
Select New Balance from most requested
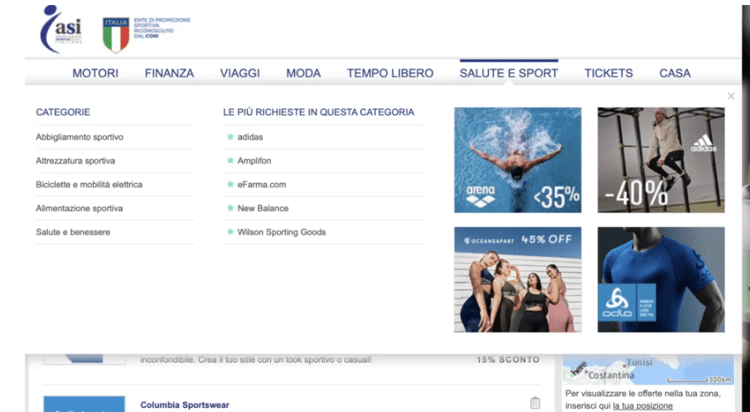point(263,208)
